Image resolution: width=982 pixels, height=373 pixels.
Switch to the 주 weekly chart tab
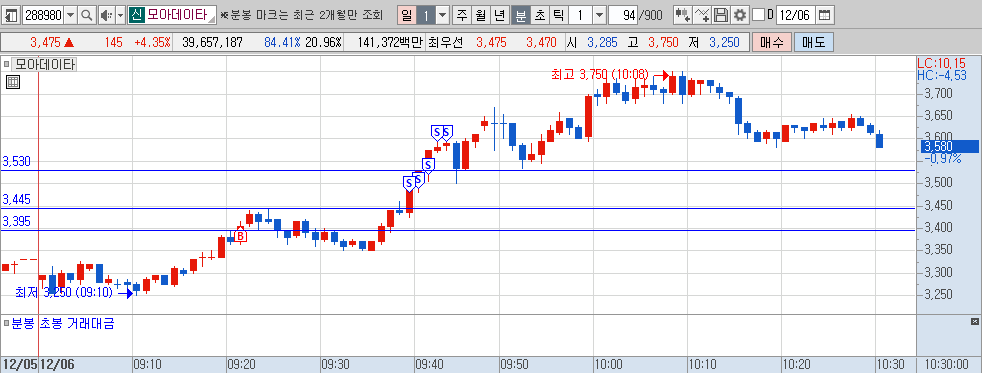[462, 14]
